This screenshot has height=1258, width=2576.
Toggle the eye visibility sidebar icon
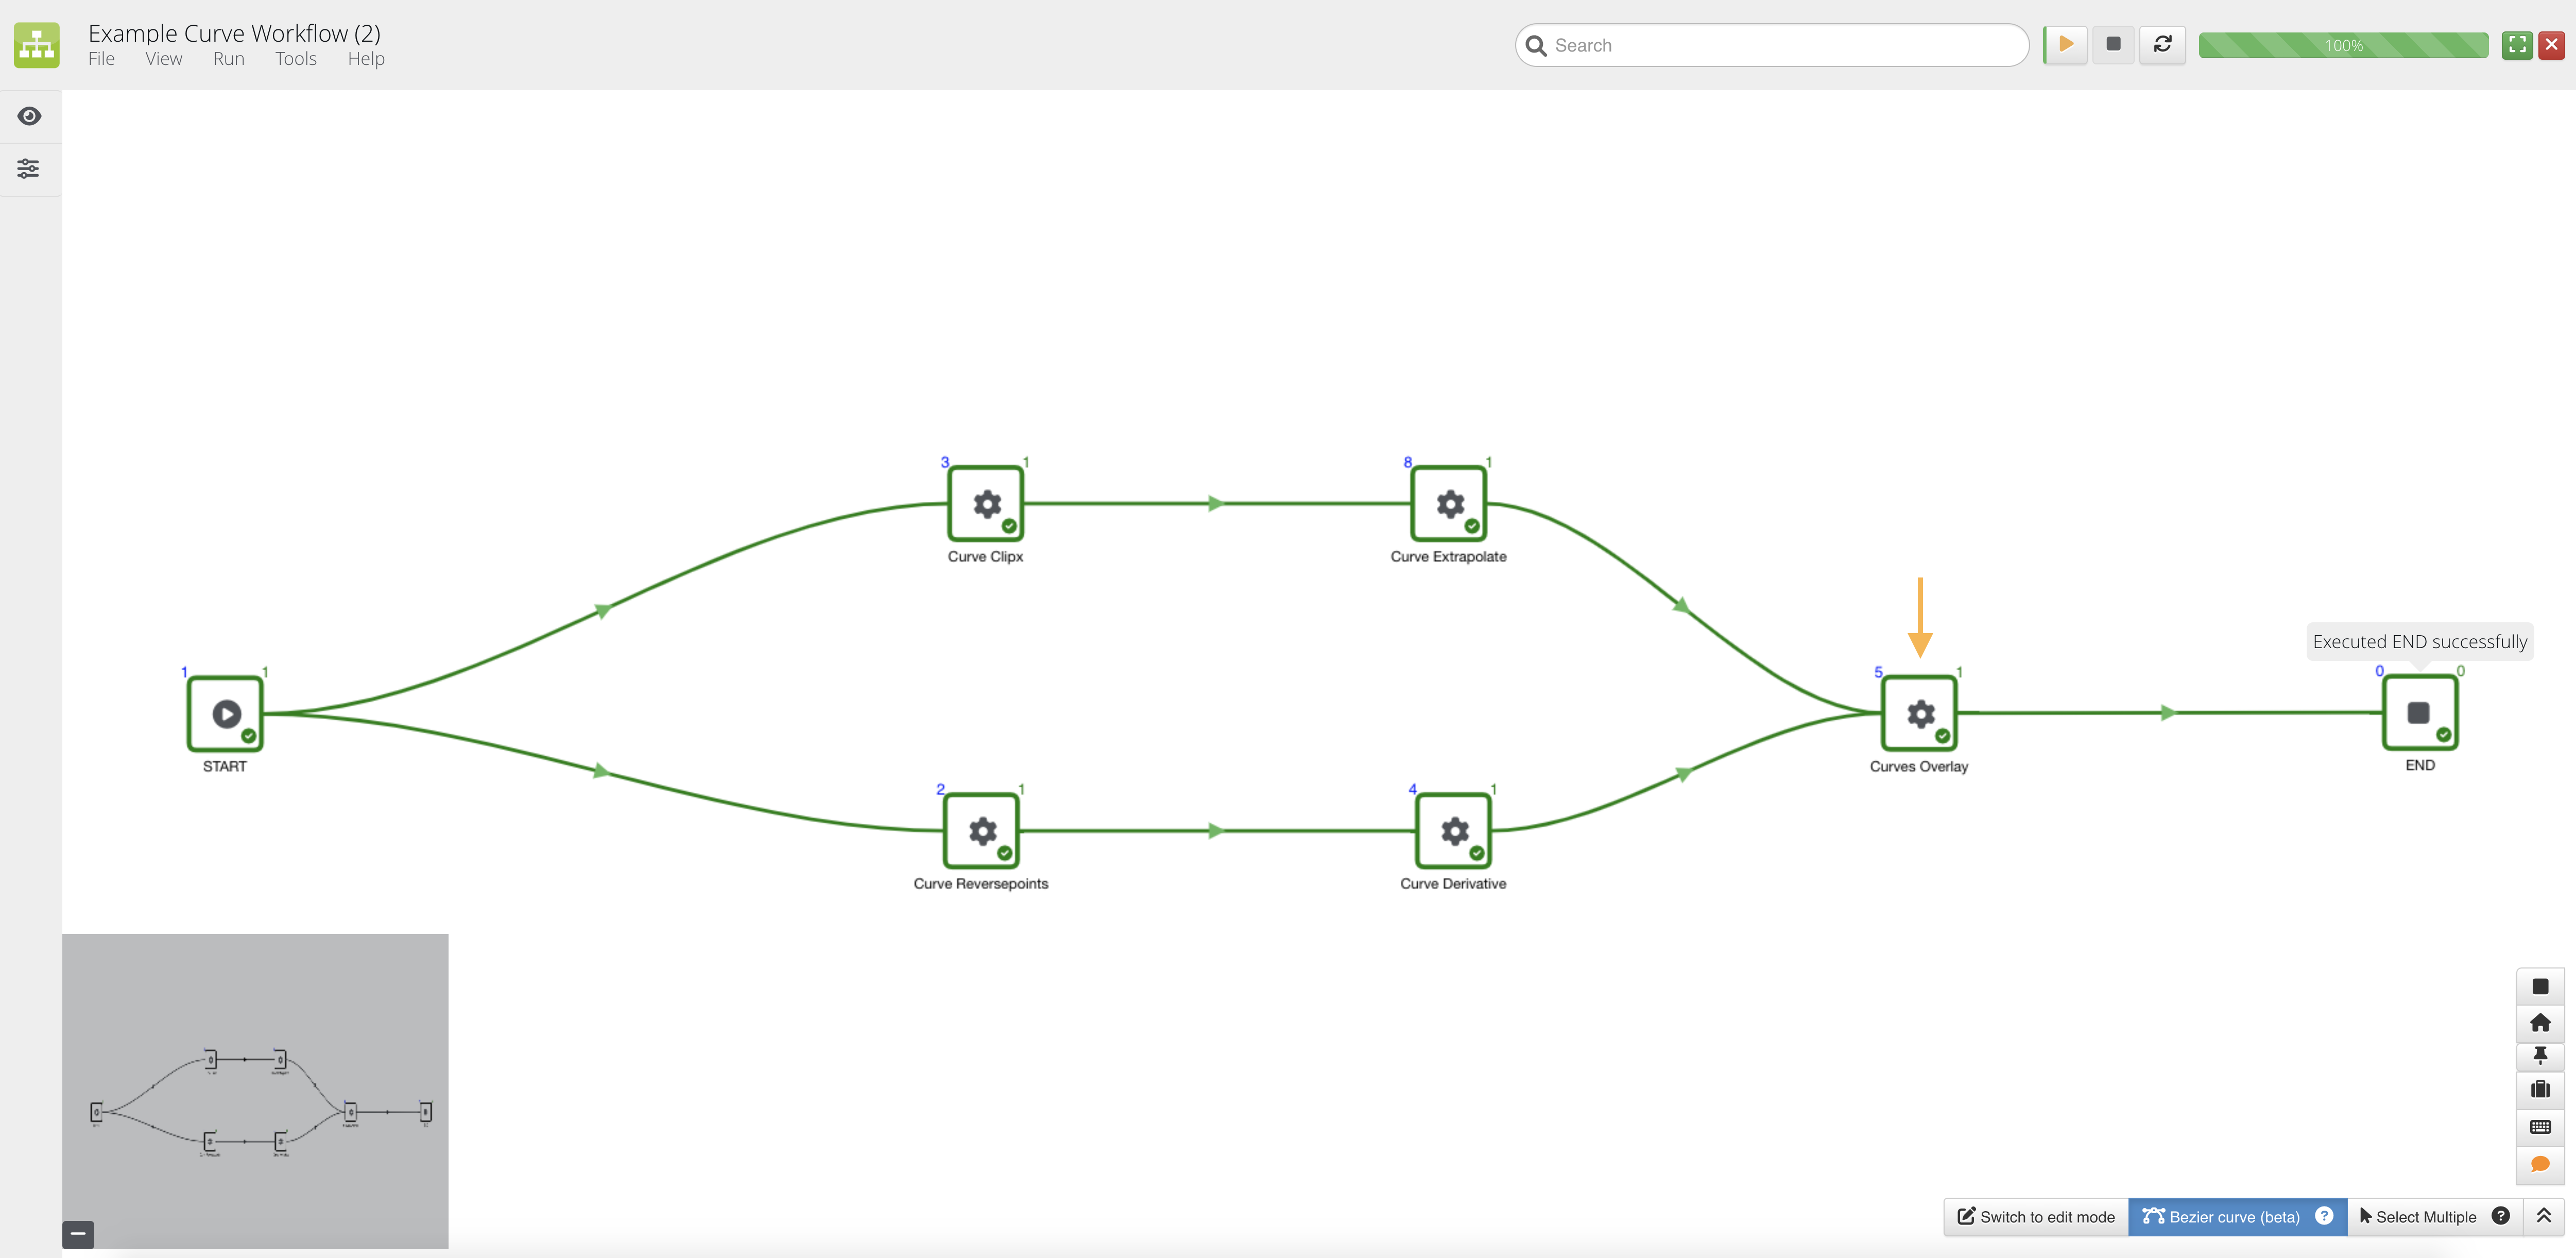coord(29,116)
